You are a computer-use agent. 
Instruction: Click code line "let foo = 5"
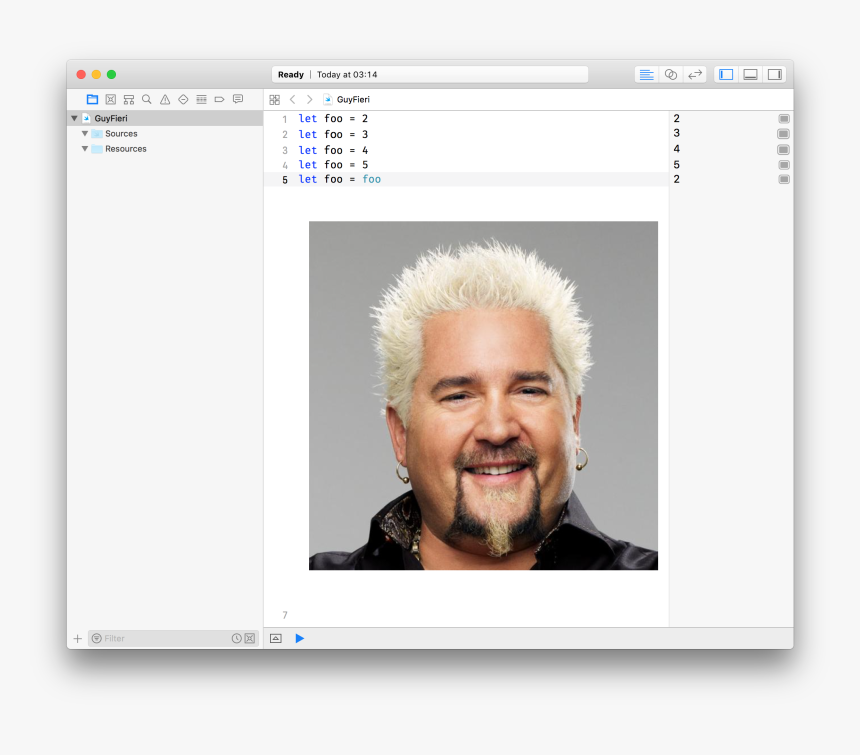[333, 165]
